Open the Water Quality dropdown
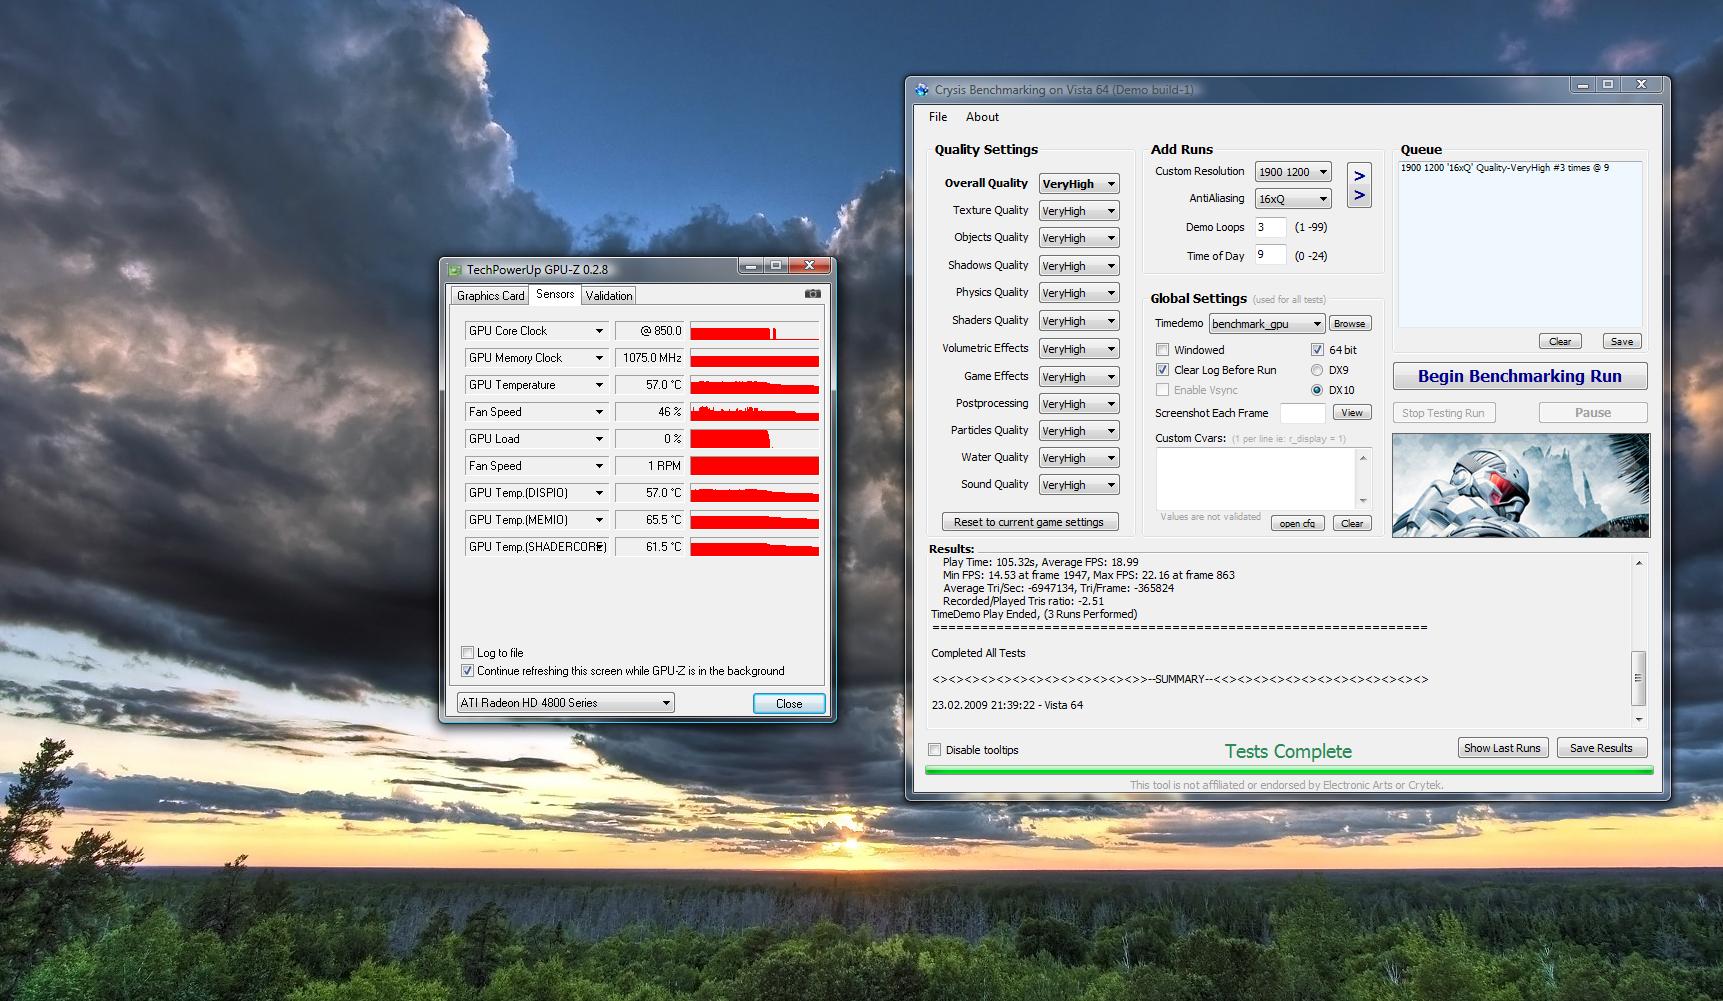 click(x=1079, y=458)
